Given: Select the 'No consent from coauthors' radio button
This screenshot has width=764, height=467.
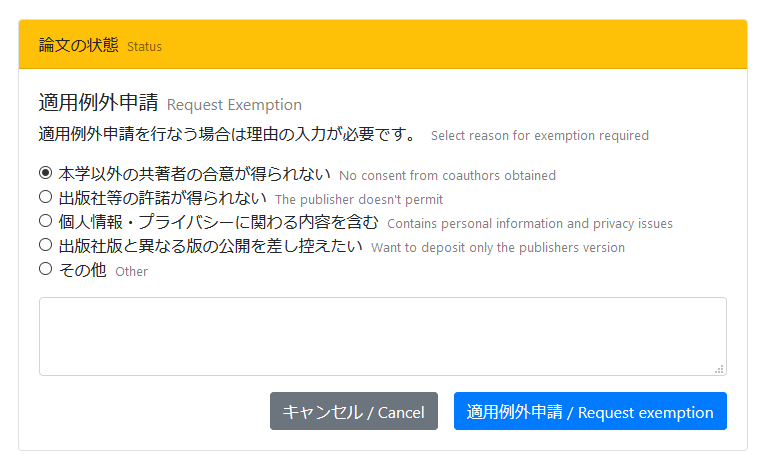Looking at the screenshot, I should [45, 173].
